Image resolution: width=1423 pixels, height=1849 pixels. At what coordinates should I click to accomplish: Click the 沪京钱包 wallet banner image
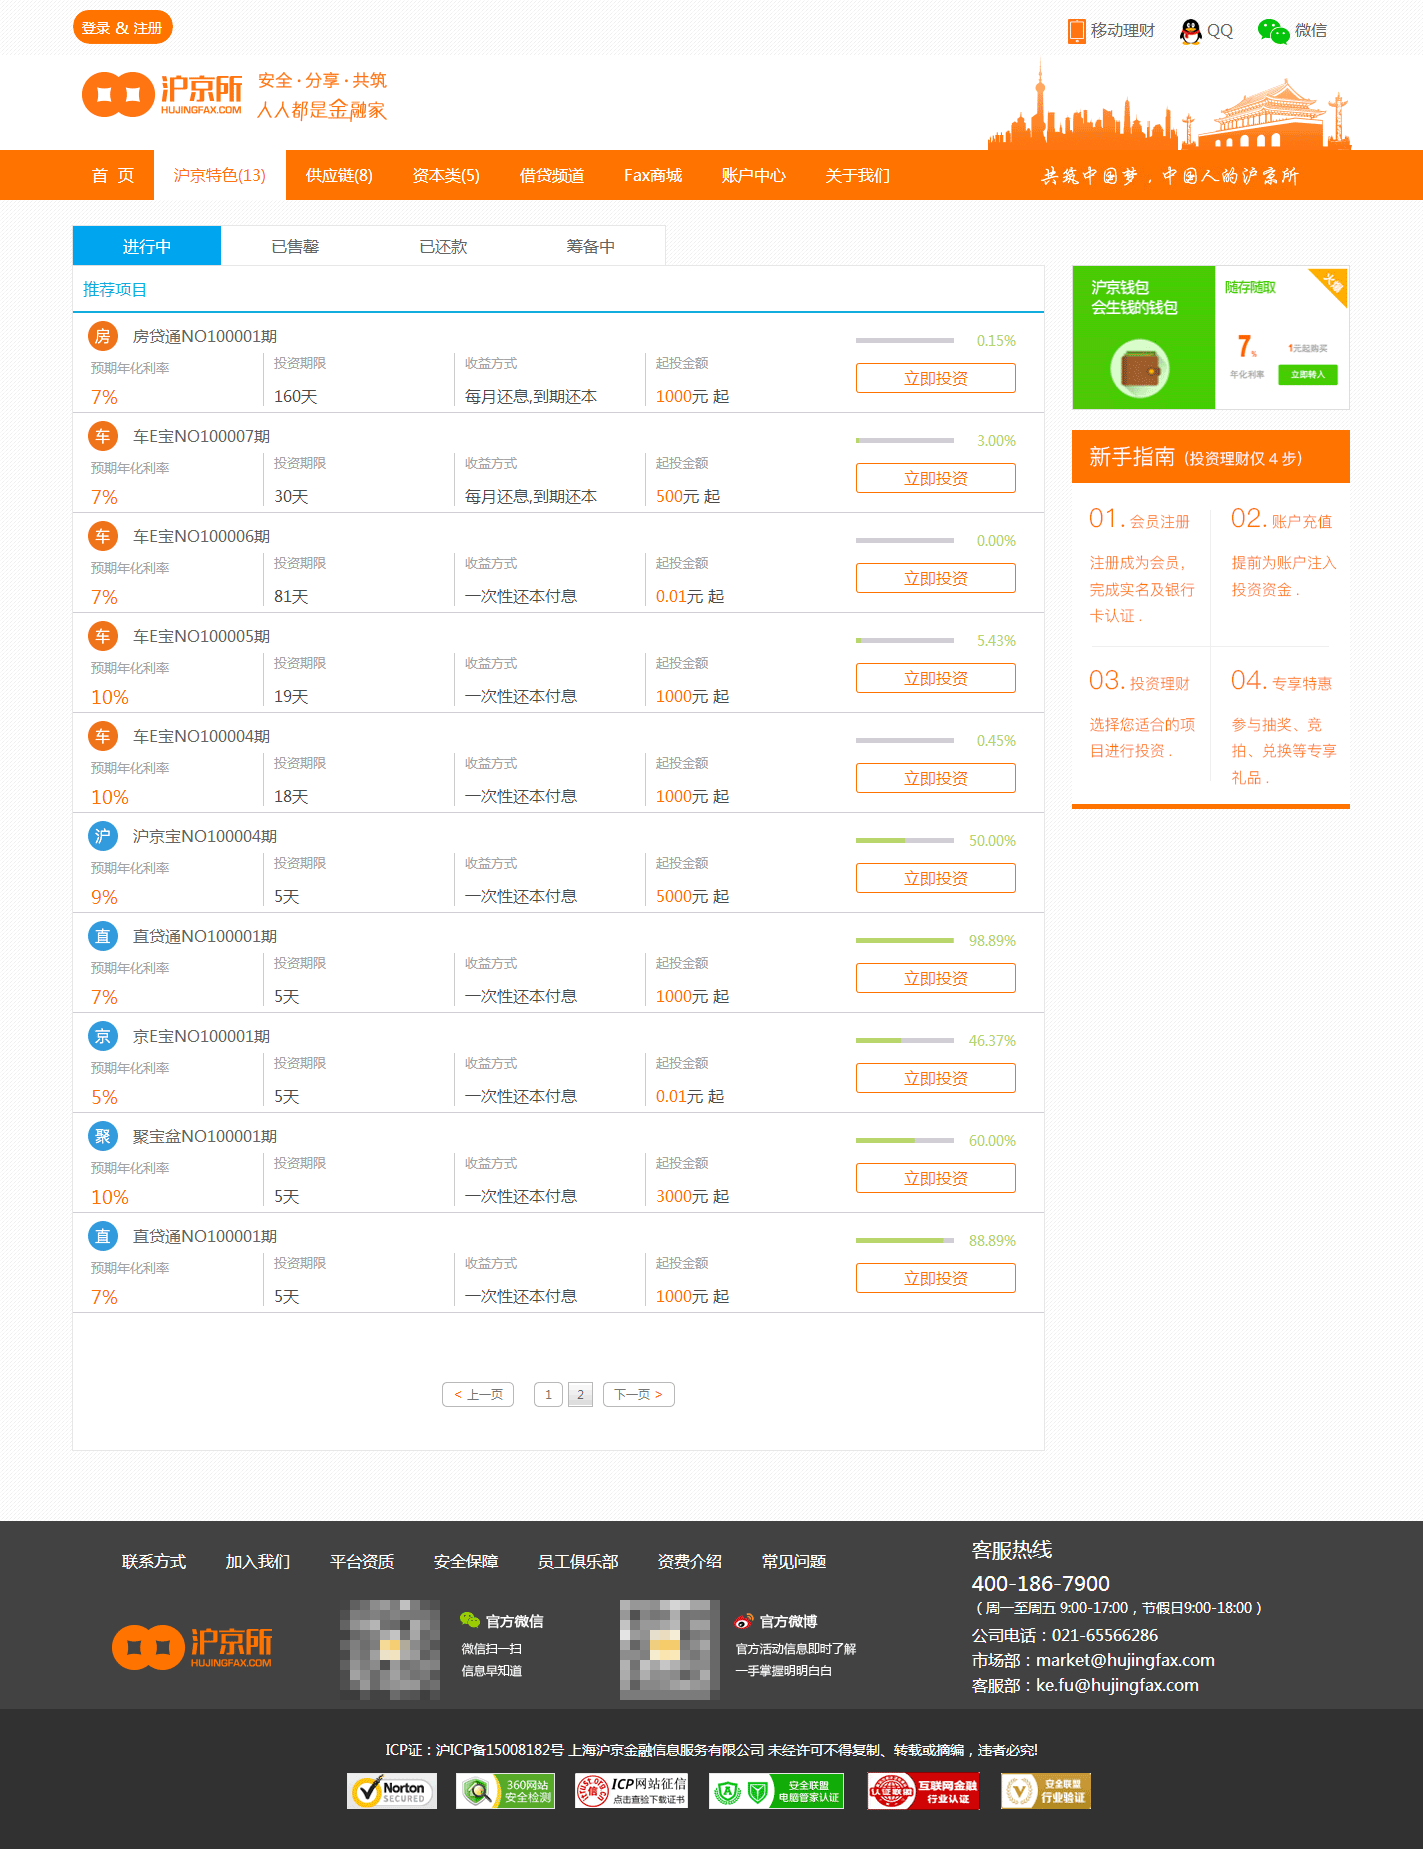1210,337
